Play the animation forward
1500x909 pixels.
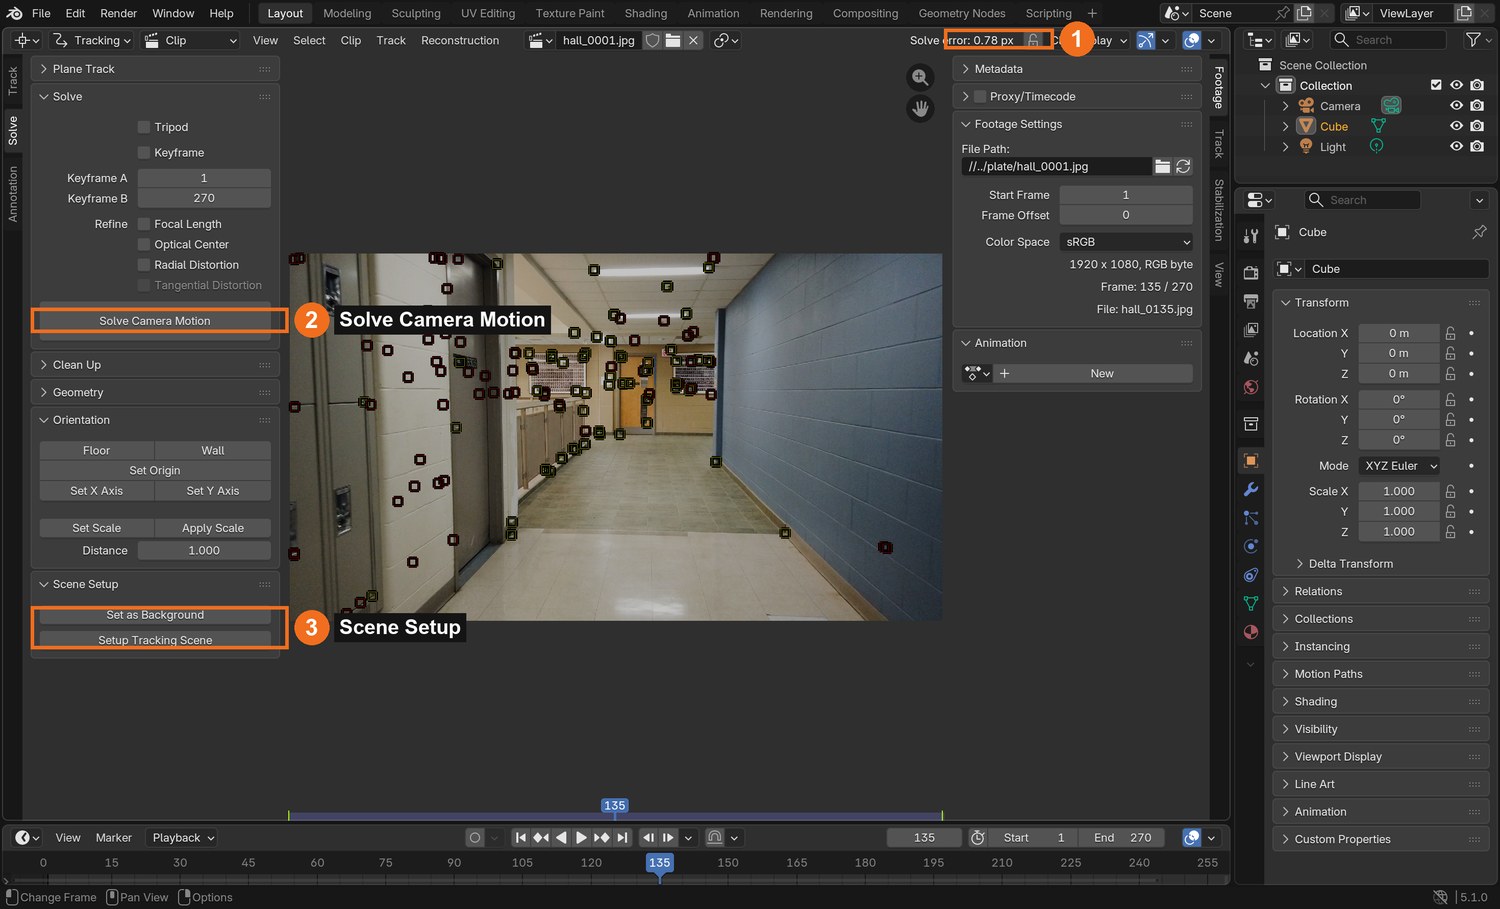click(x=581, y=838)
